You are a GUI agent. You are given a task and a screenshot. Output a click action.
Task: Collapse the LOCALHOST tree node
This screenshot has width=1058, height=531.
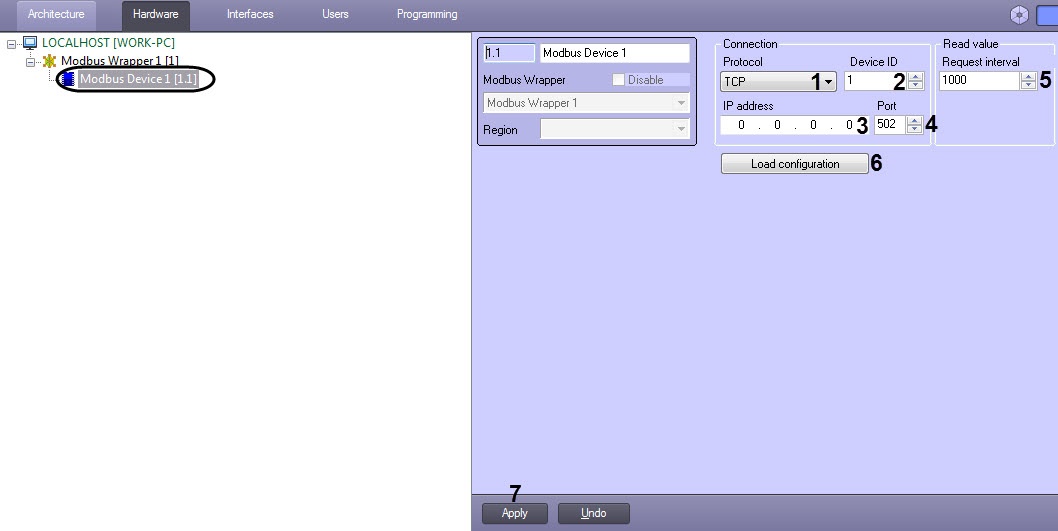(x=11, y=45)
